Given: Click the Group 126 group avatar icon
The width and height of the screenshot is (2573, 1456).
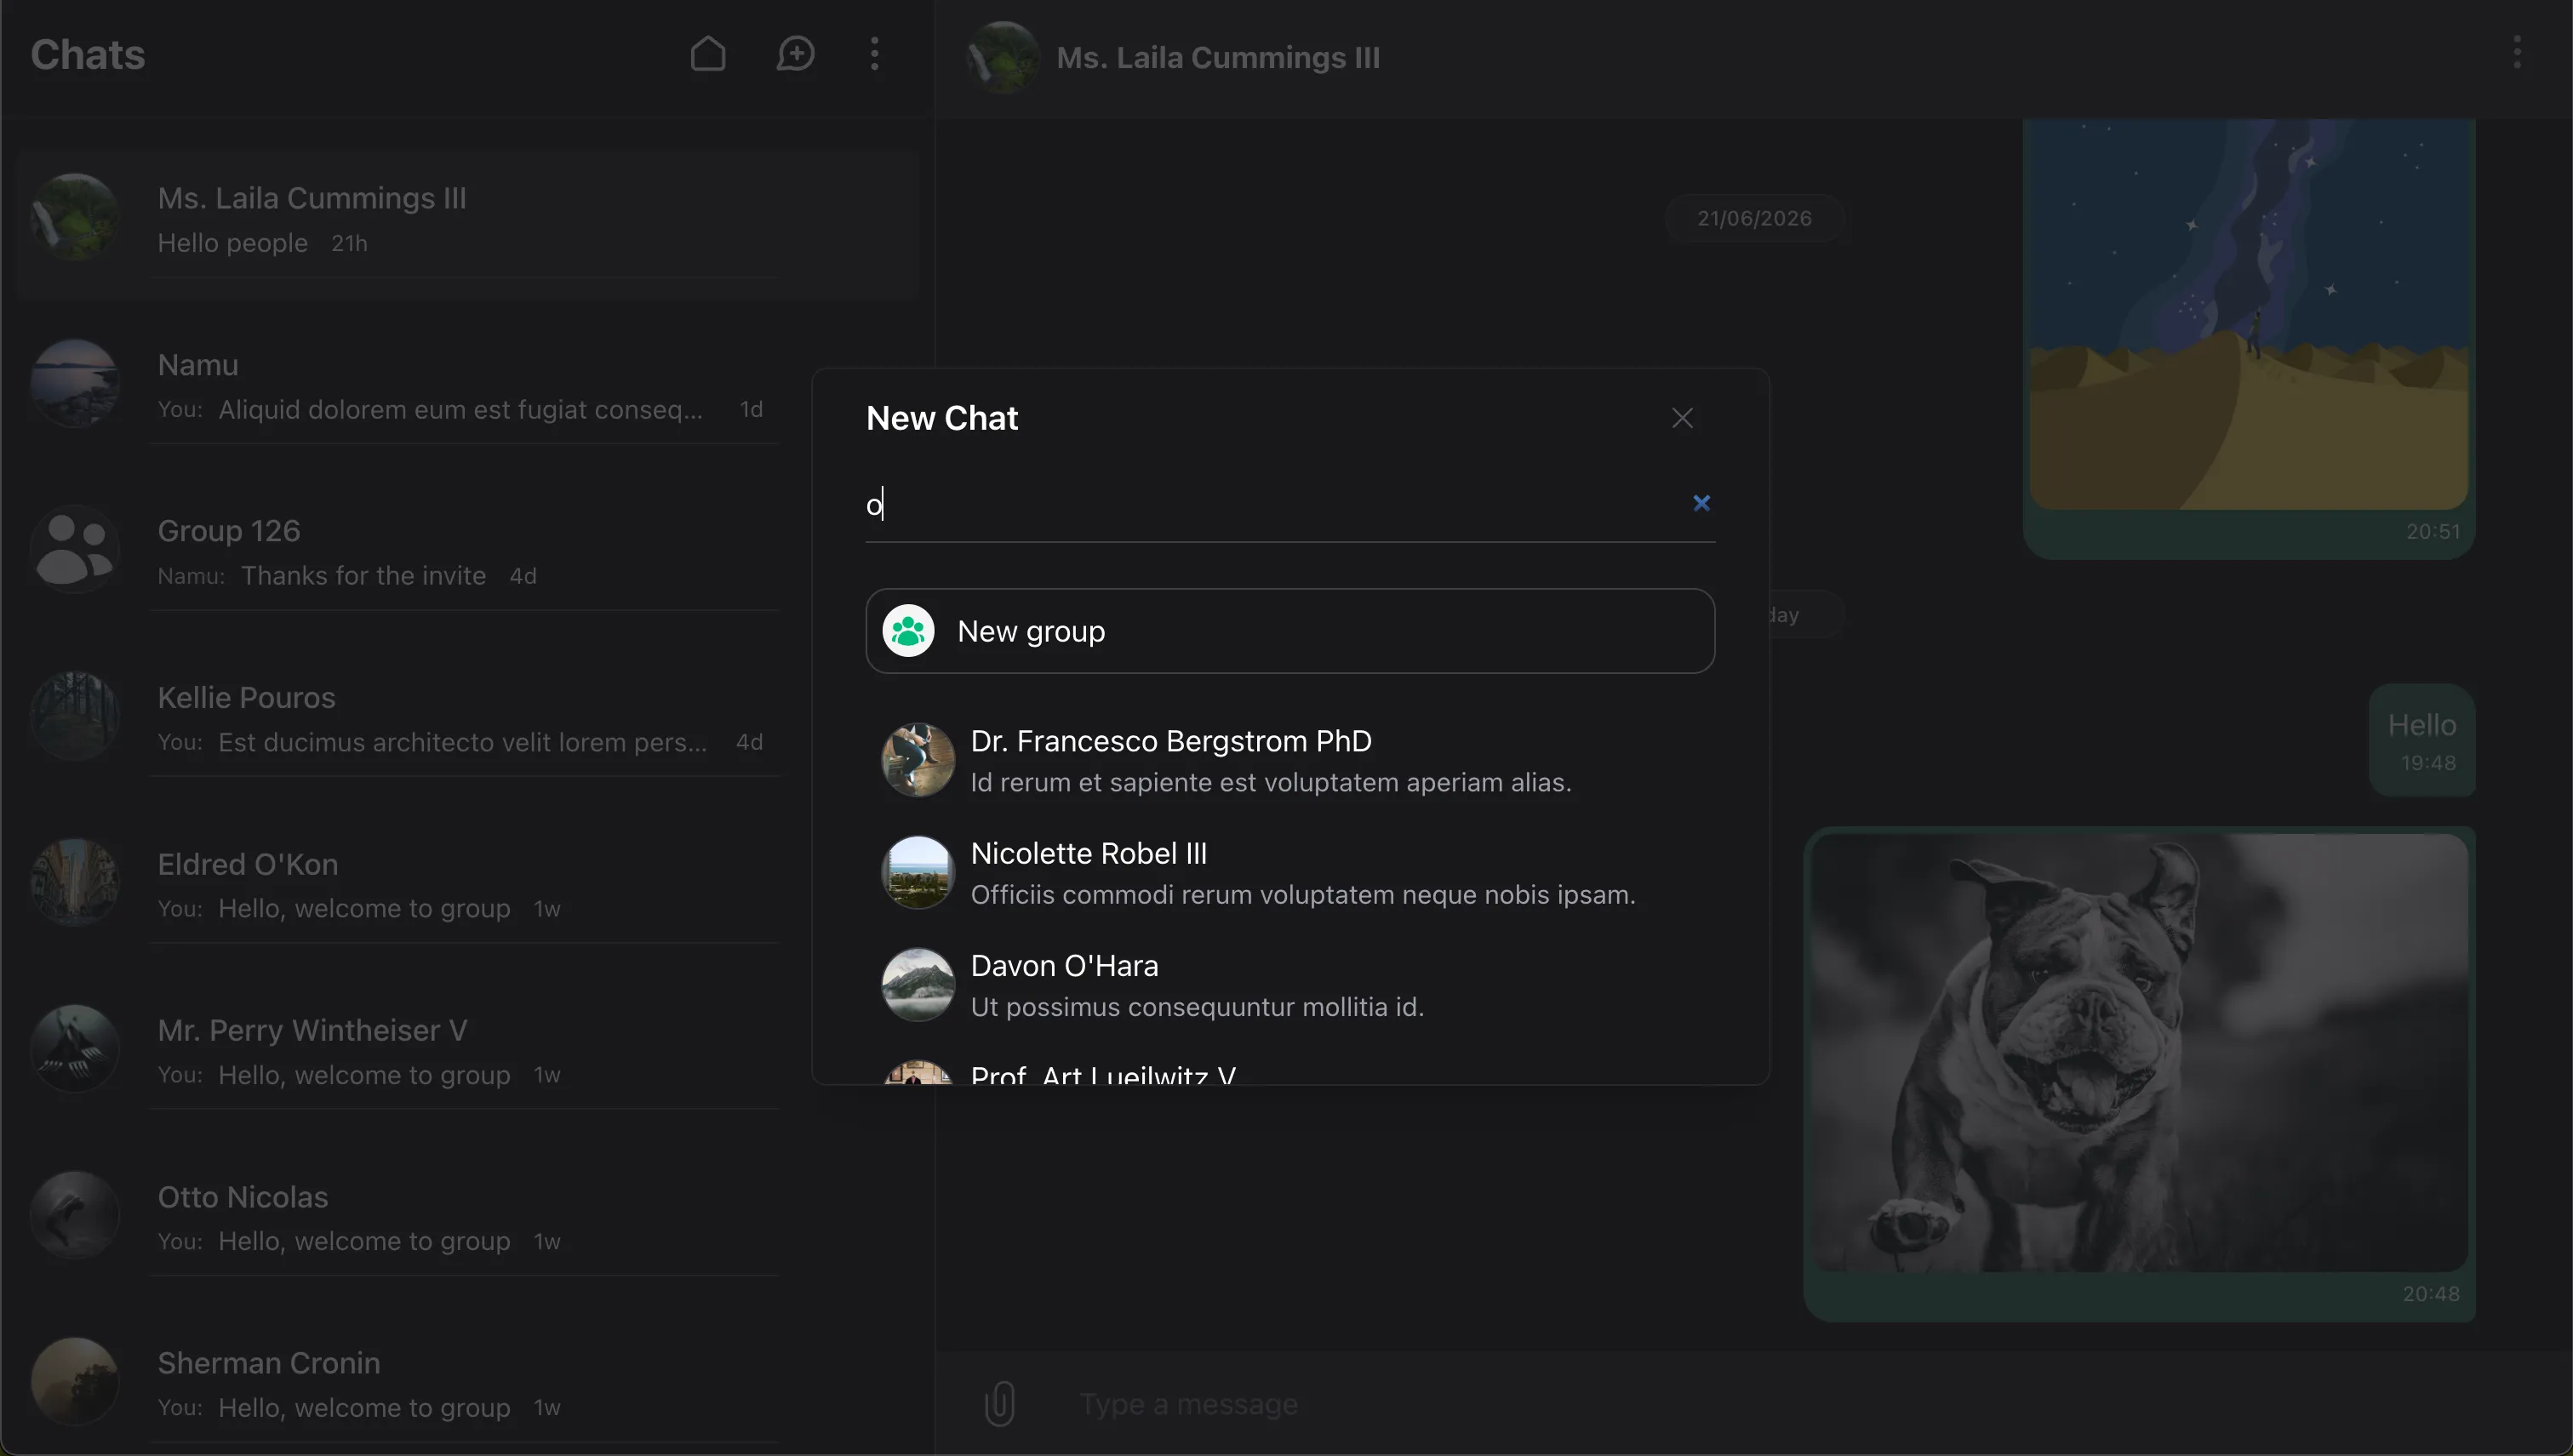Looking at the screenshot, I should (75, 550).
